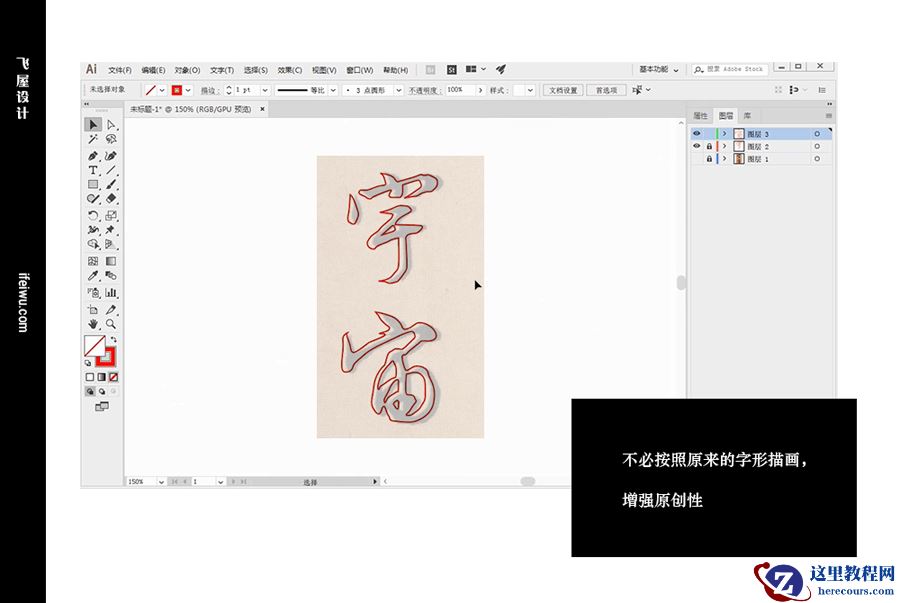Select the Rotate tool
Screen dimensions: 900x603
coord(93,212)
